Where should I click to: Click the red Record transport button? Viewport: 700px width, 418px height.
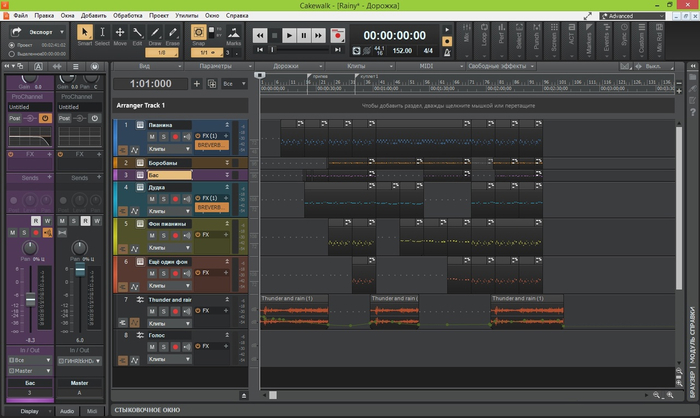337,35
